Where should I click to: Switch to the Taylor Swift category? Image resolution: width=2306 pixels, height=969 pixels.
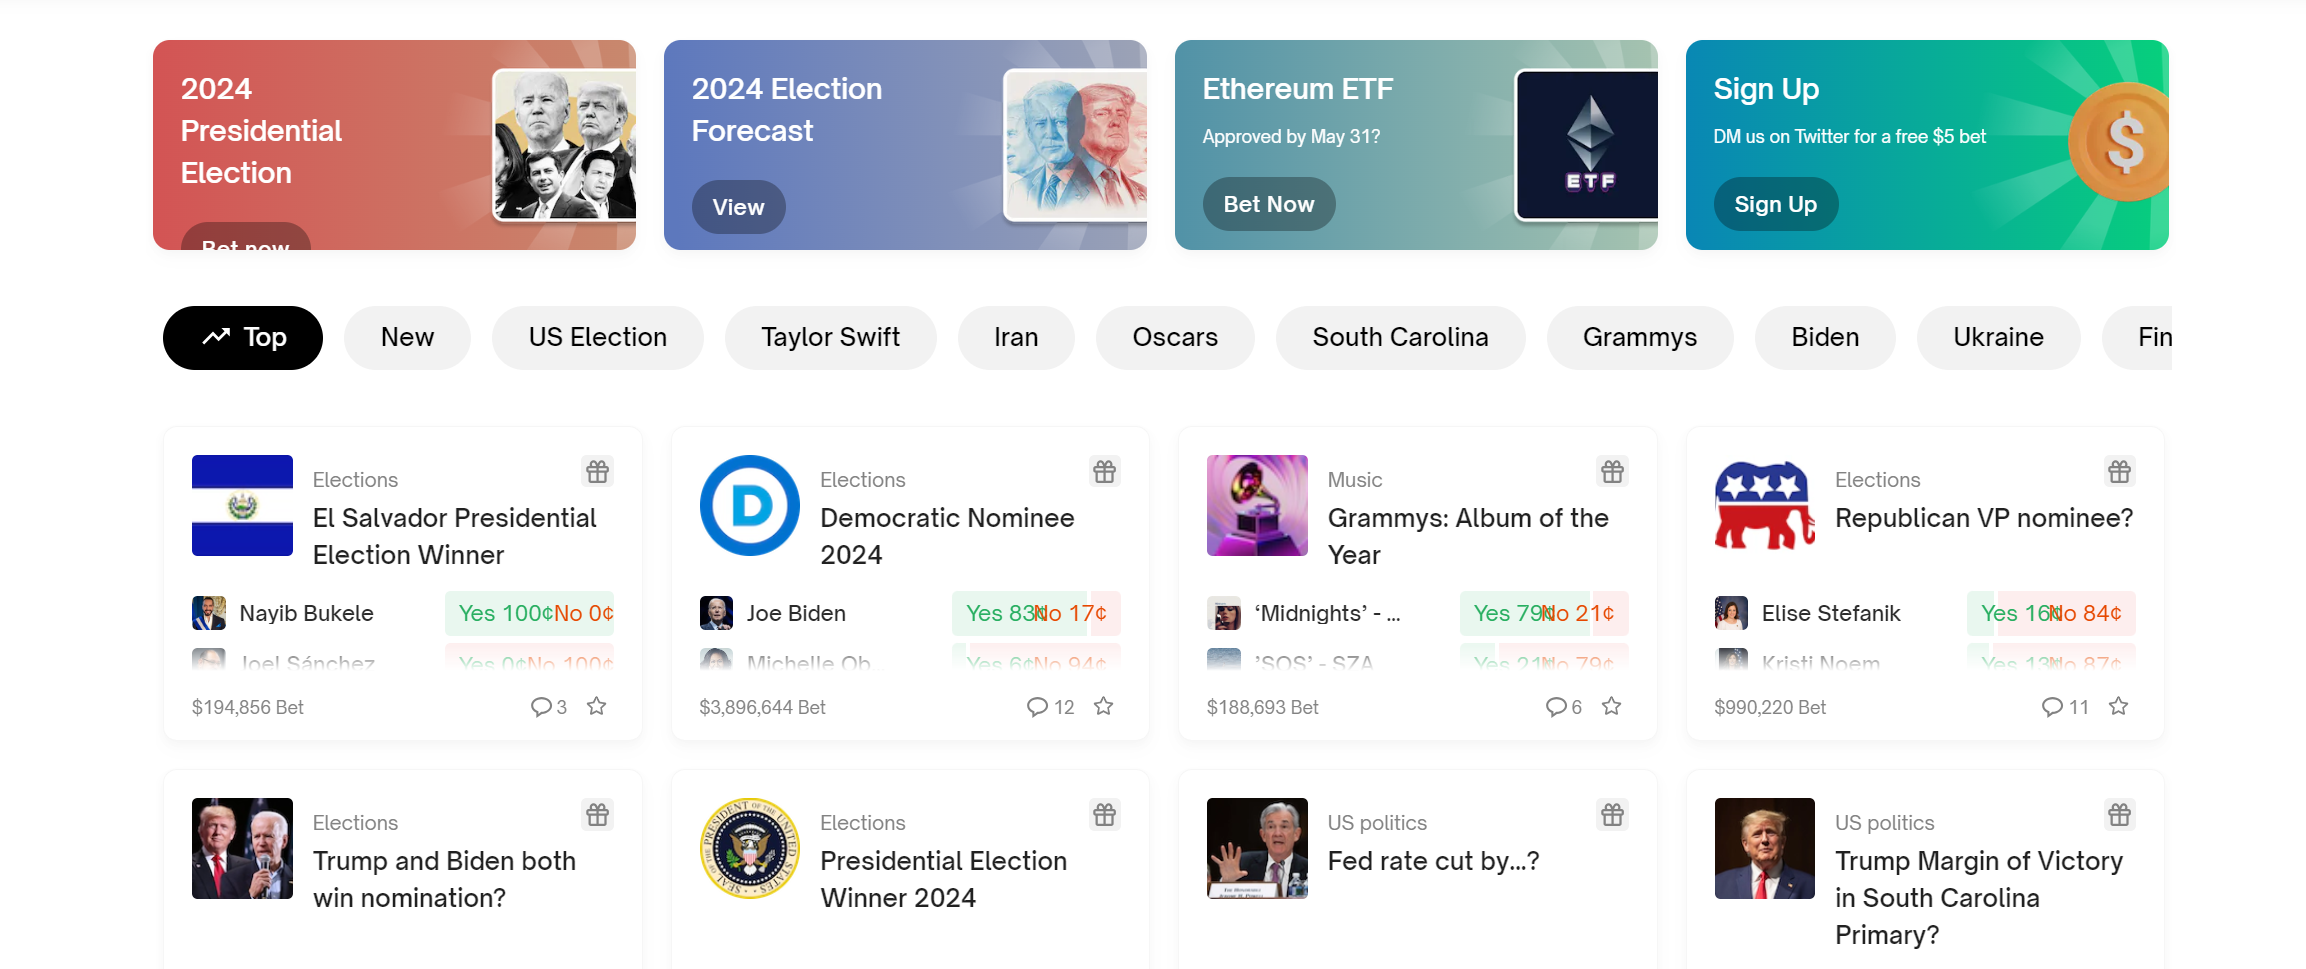[x=830, y=338]
